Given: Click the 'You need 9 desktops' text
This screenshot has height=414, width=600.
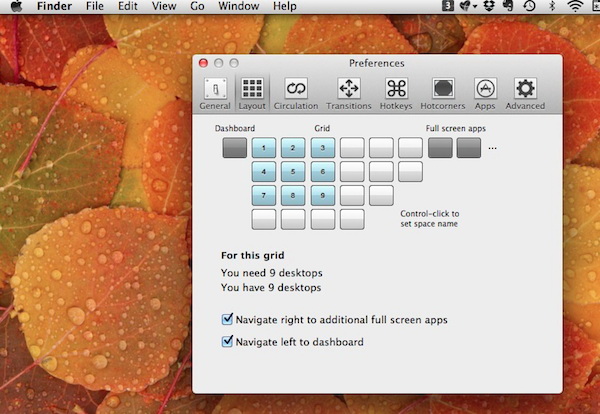Looking at the screenshot, I should tap(272, 273).
